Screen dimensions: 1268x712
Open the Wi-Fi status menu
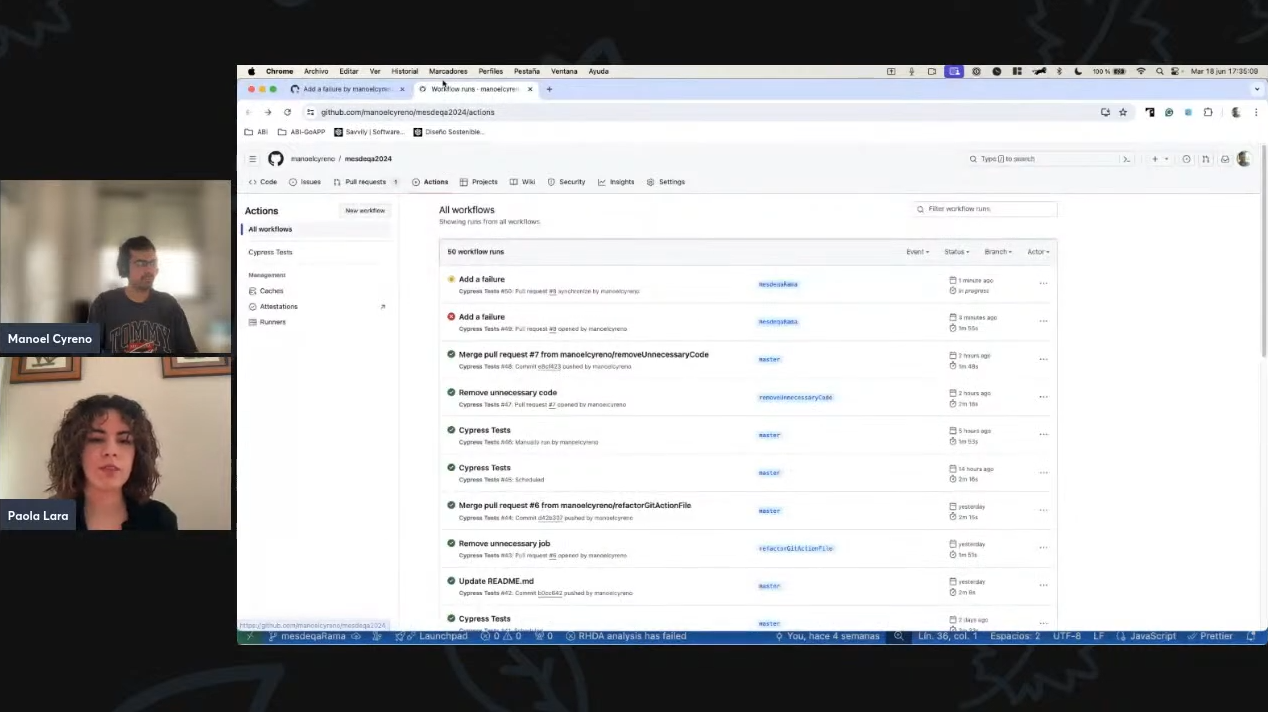pyautogui.click(x=1141, y=72)
